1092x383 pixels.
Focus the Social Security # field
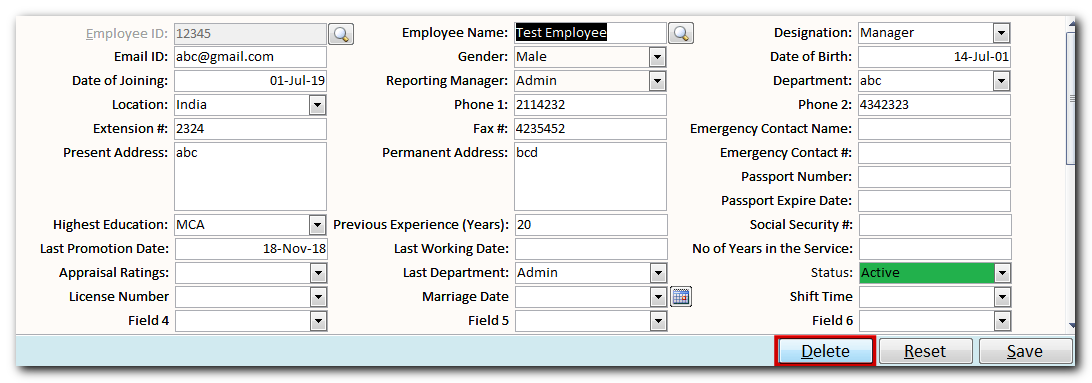pyautogui.click(x=935, y=225)
